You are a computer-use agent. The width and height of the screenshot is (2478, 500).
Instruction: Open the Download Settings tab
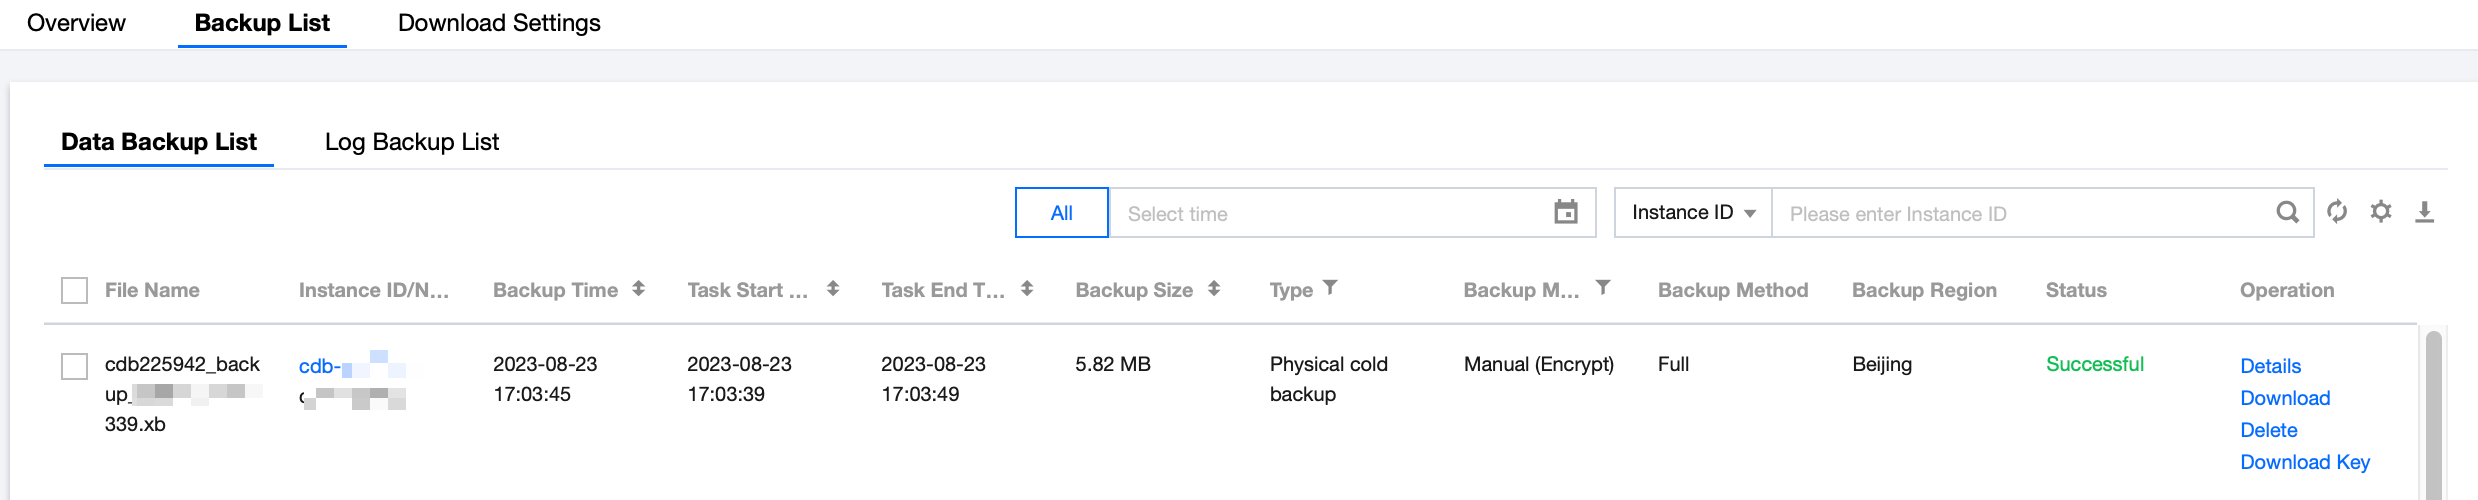pos(499,23)
